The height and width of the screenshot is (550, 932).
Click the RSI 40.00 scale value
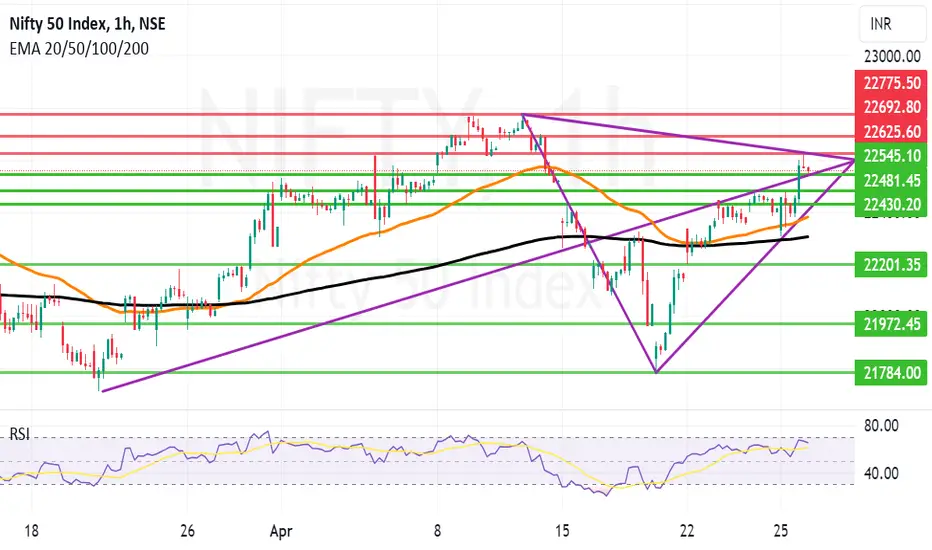[x=881, y=473]
